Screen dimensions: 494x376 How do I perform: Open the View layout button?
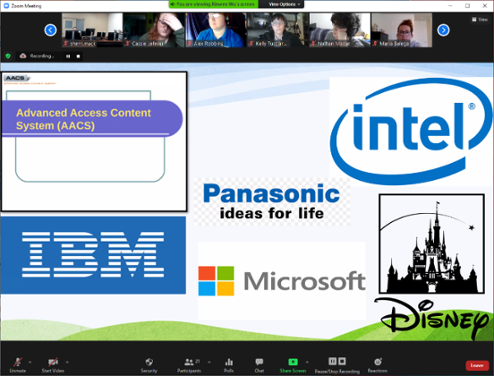(480, 20)
